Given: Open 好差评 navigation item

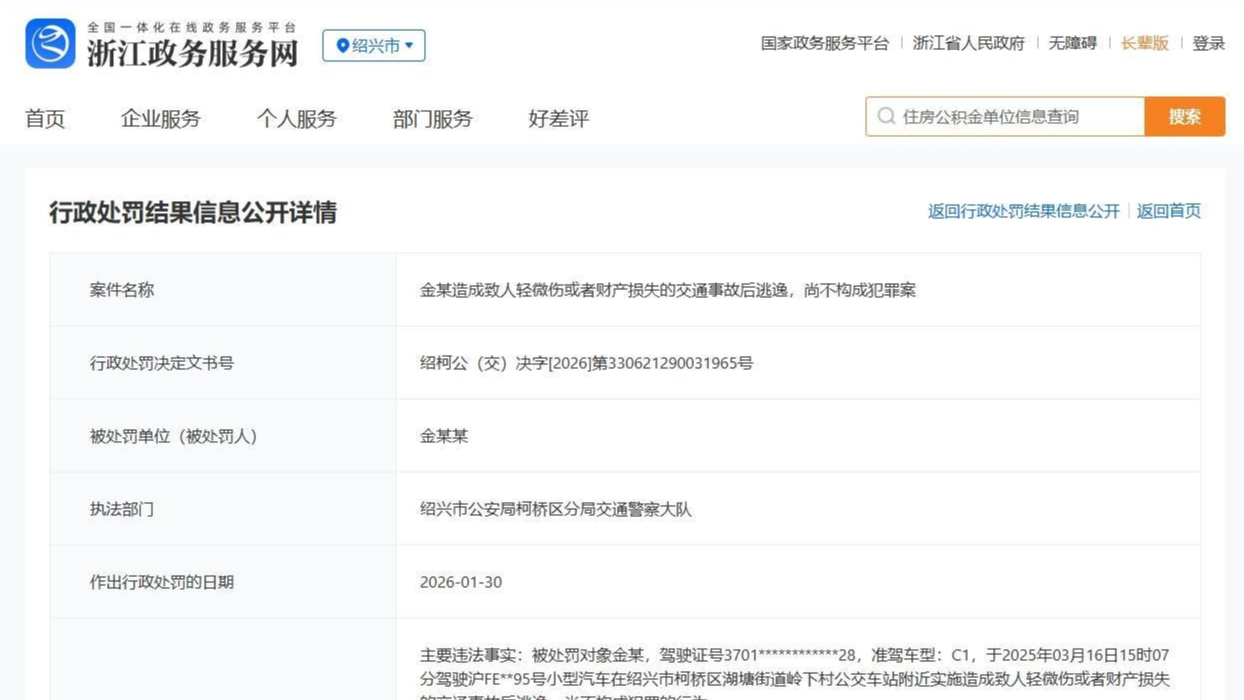Looking at the screenshot, I should [x=558, y=119].
